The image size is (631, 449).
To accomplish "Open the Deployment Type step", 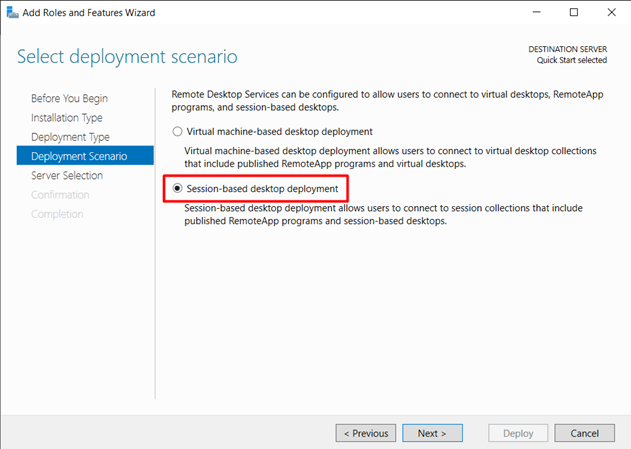I will point(70,137).
